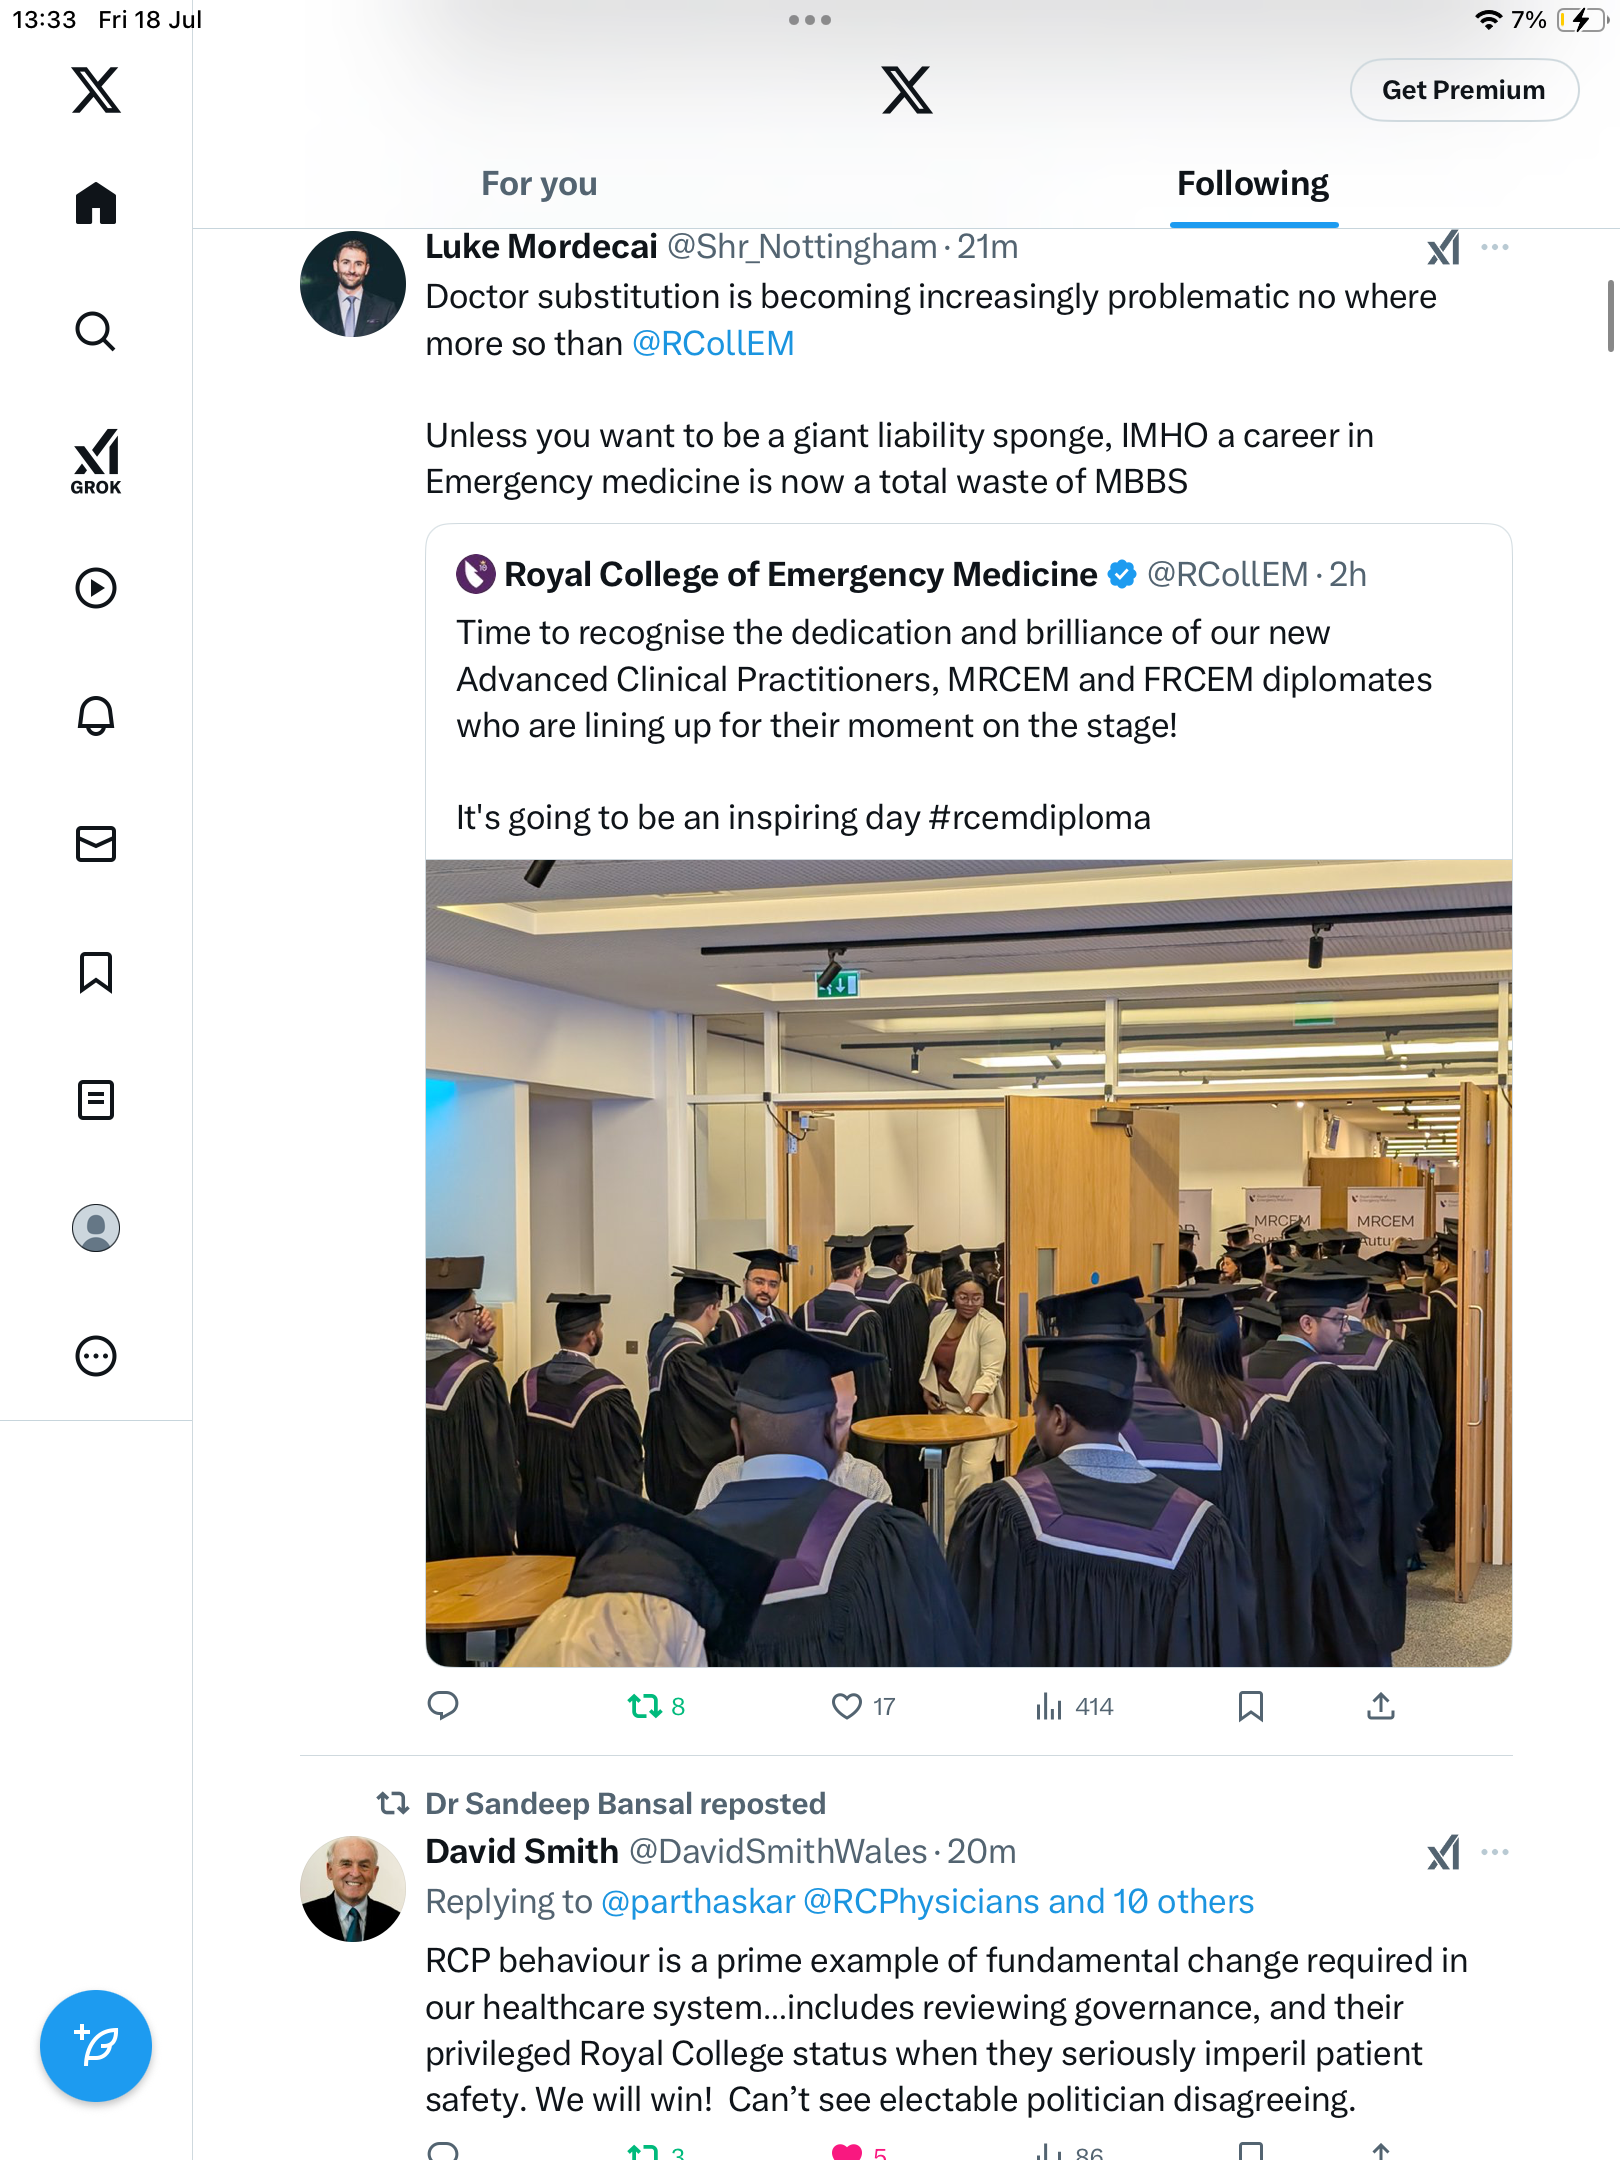Bookmark Luke Mordecai's post

(x=1251, y=1706)
